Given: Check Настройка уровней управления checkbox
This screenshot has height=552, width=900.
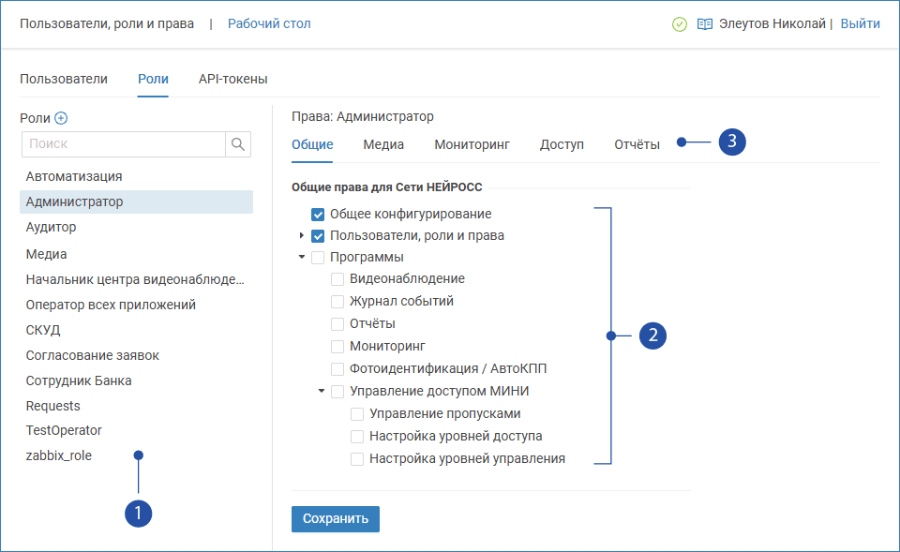Looking at the screenshot, I should tap(357, 459).
